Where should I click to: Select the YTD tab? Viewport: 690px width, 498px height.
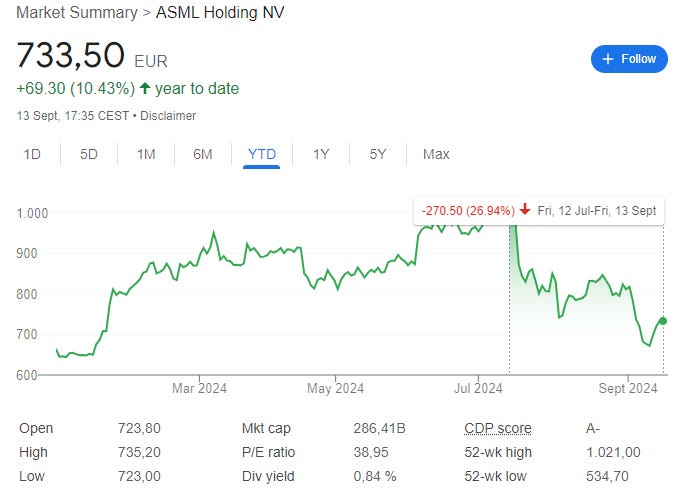tap(262, 154)
